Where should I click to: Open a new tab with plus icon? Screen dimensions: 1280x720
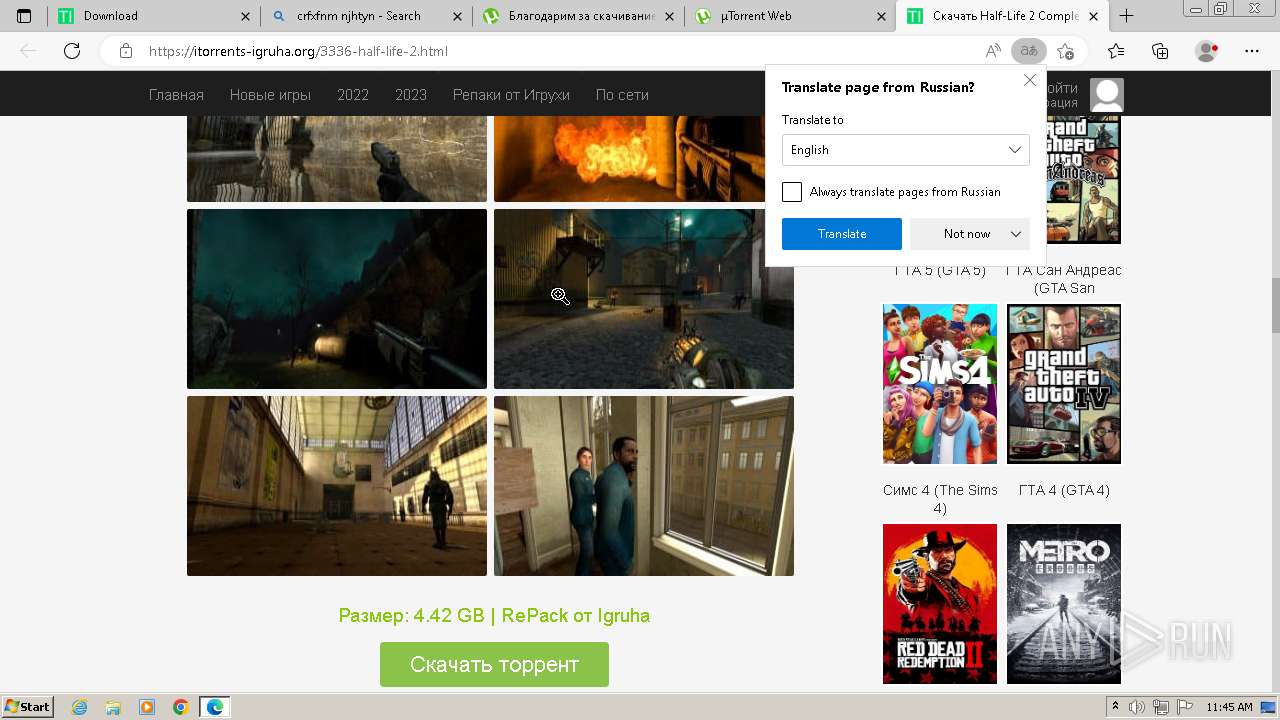[x=1126, y=16]
